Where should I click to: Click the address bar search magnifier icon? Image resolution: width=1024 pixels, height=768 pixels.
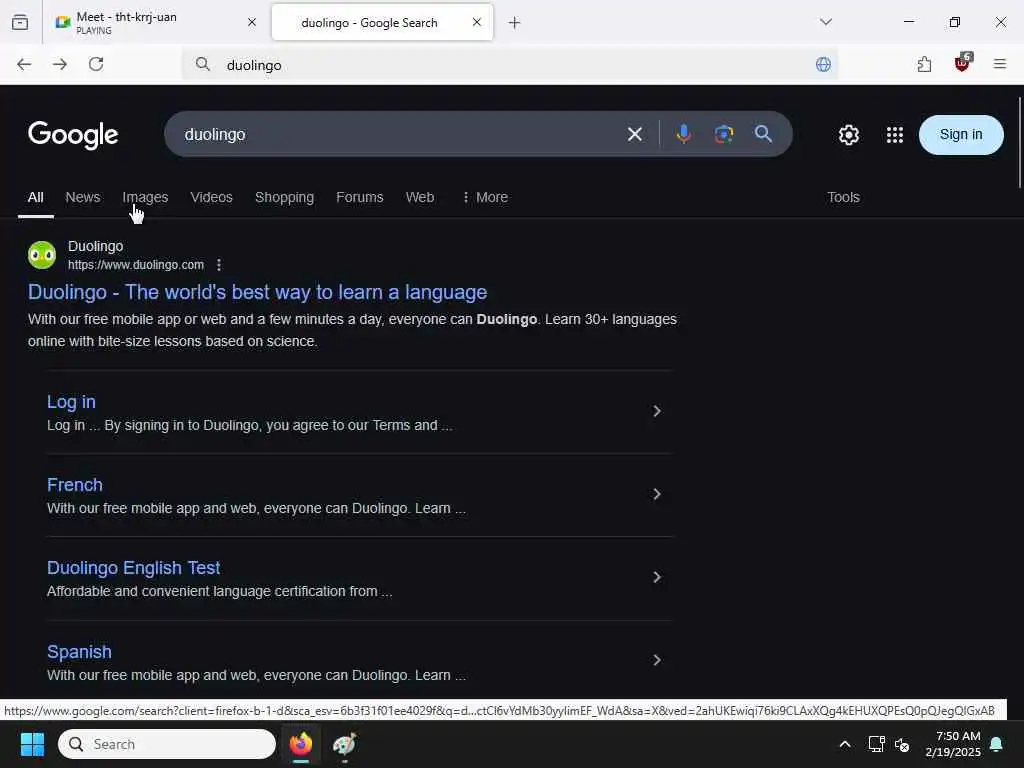coord(203,64)
